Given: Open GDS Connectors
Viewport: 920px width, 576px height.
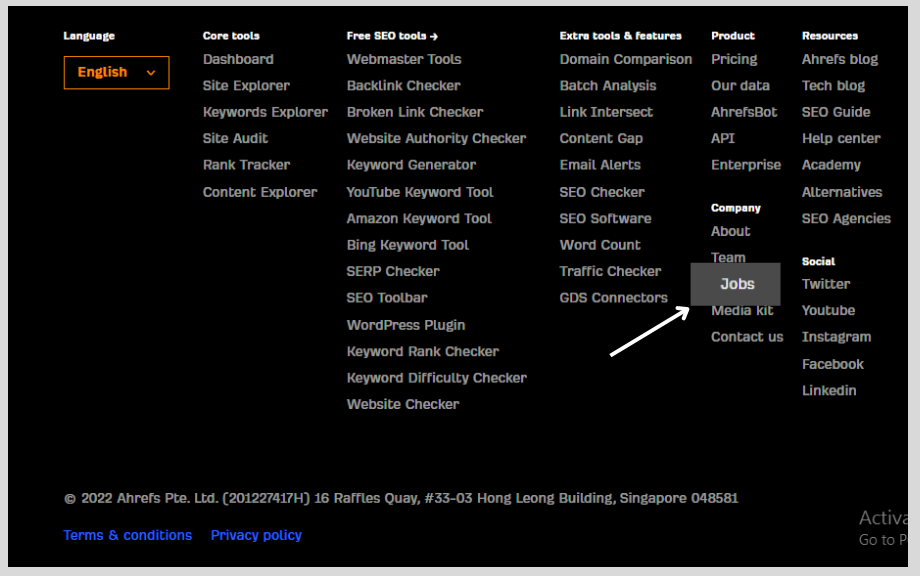Looking at the screenshot, I should 613,298.
